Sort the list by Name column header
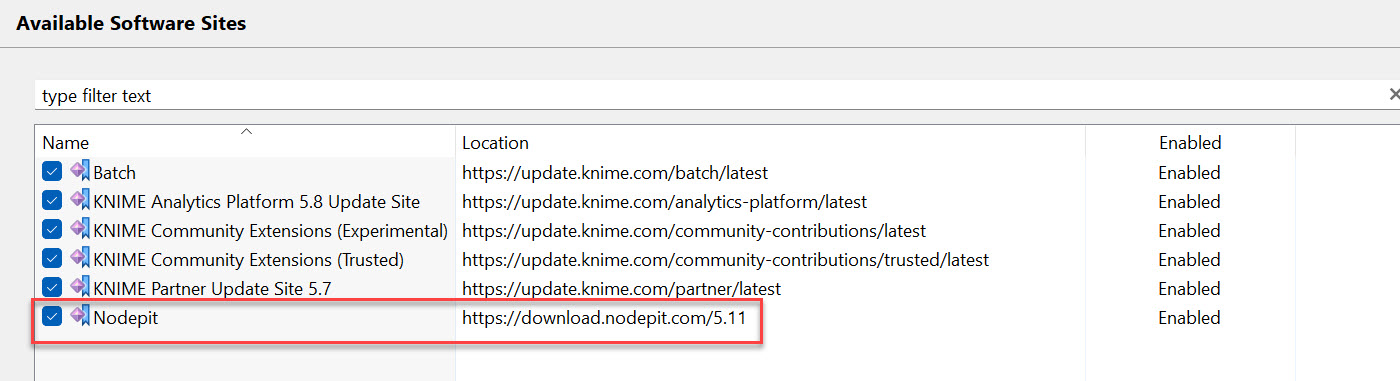Screen dimensions: 1400x381 (245, 142)
